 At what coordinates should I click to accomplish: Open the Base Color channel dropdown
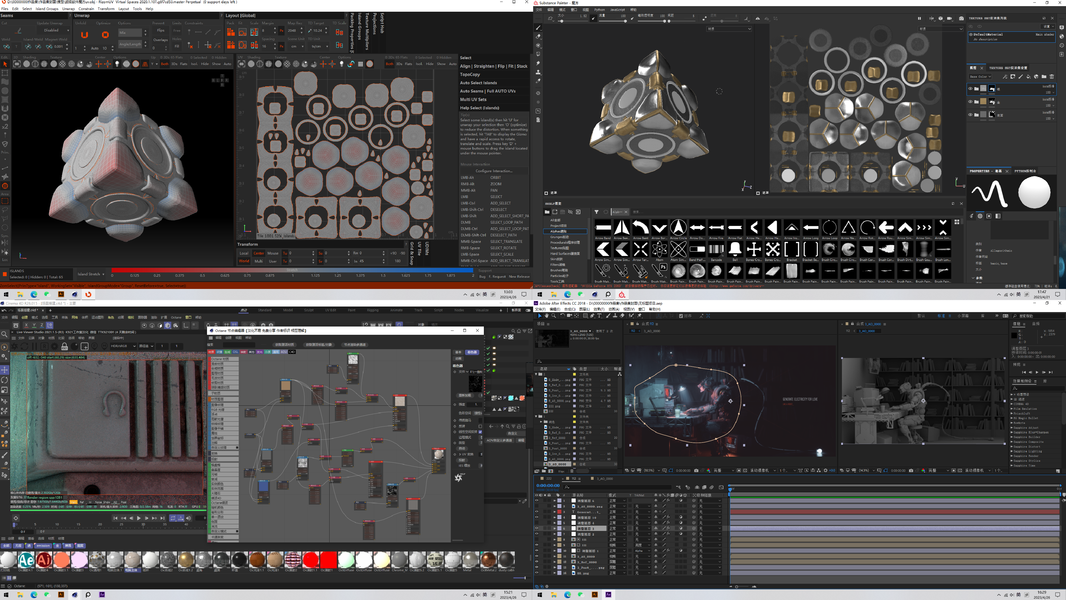981,77
